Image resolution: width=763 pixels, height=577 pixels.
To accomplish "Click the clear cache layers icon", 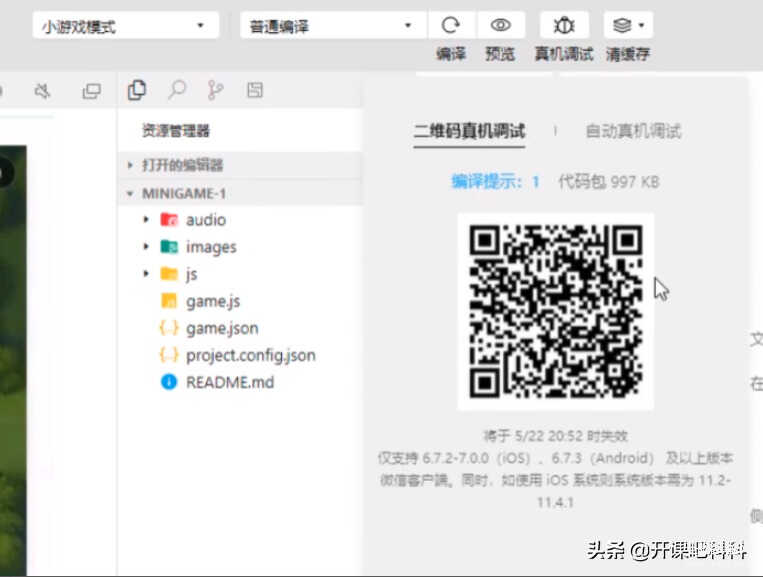I will [x=628, y=25].
